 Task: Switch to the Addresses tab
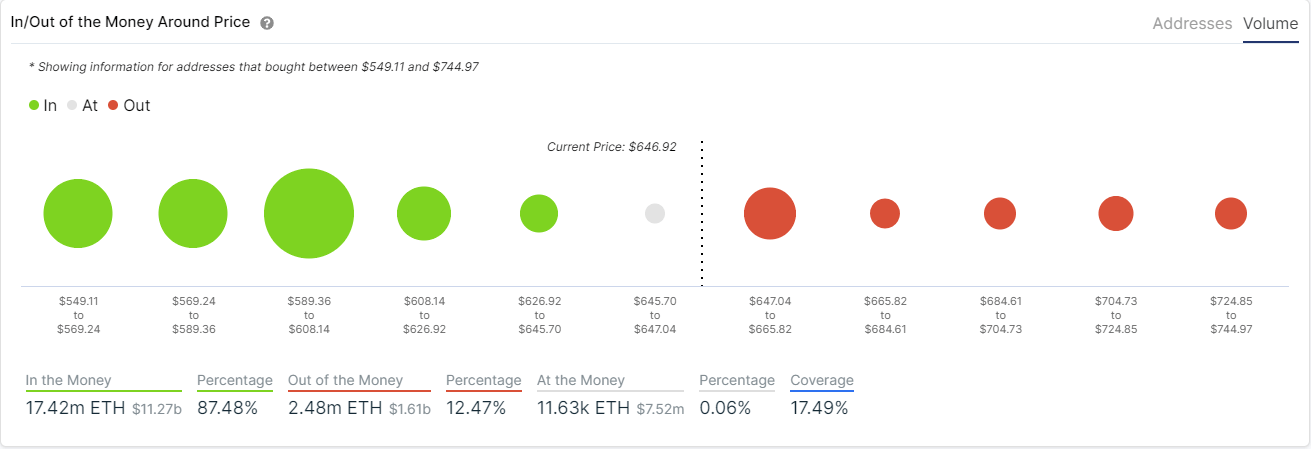[1192, 23]
